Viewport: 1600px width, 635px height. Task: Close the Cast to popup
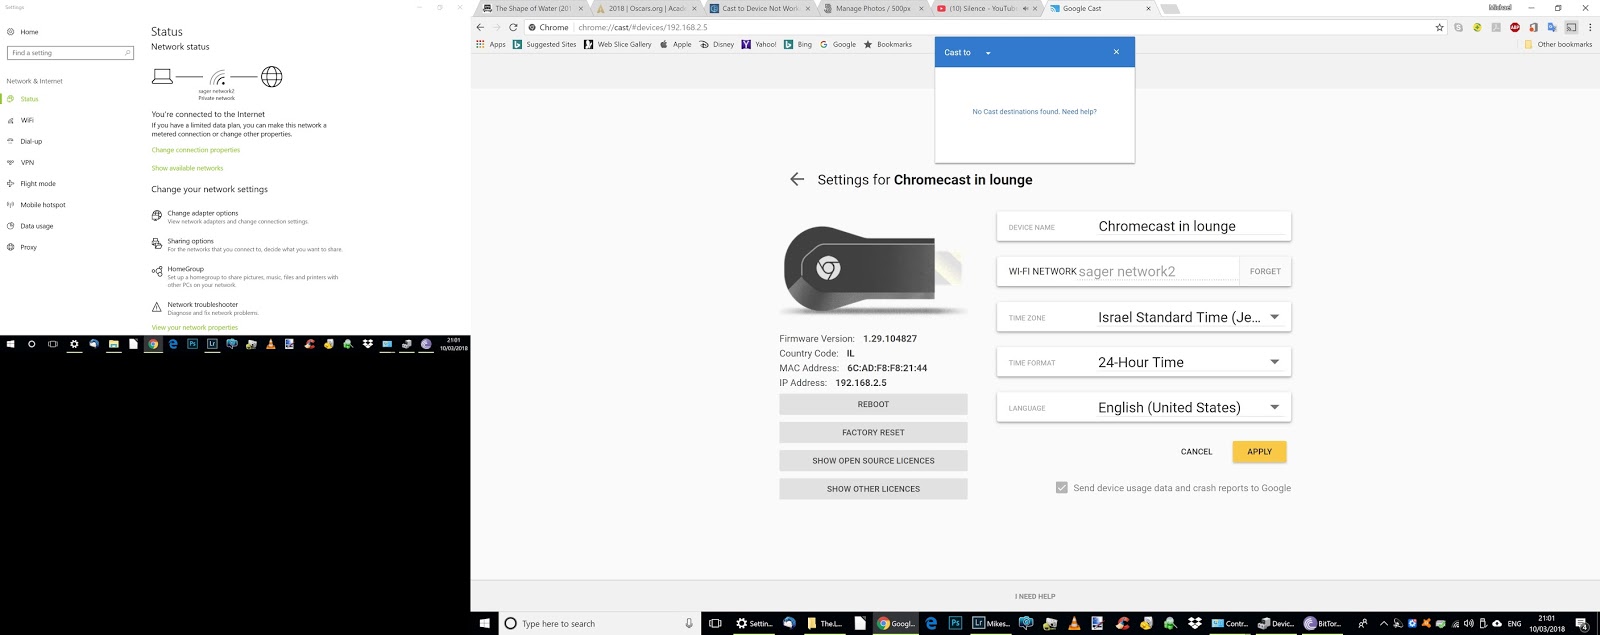(x=1116, y=52)
